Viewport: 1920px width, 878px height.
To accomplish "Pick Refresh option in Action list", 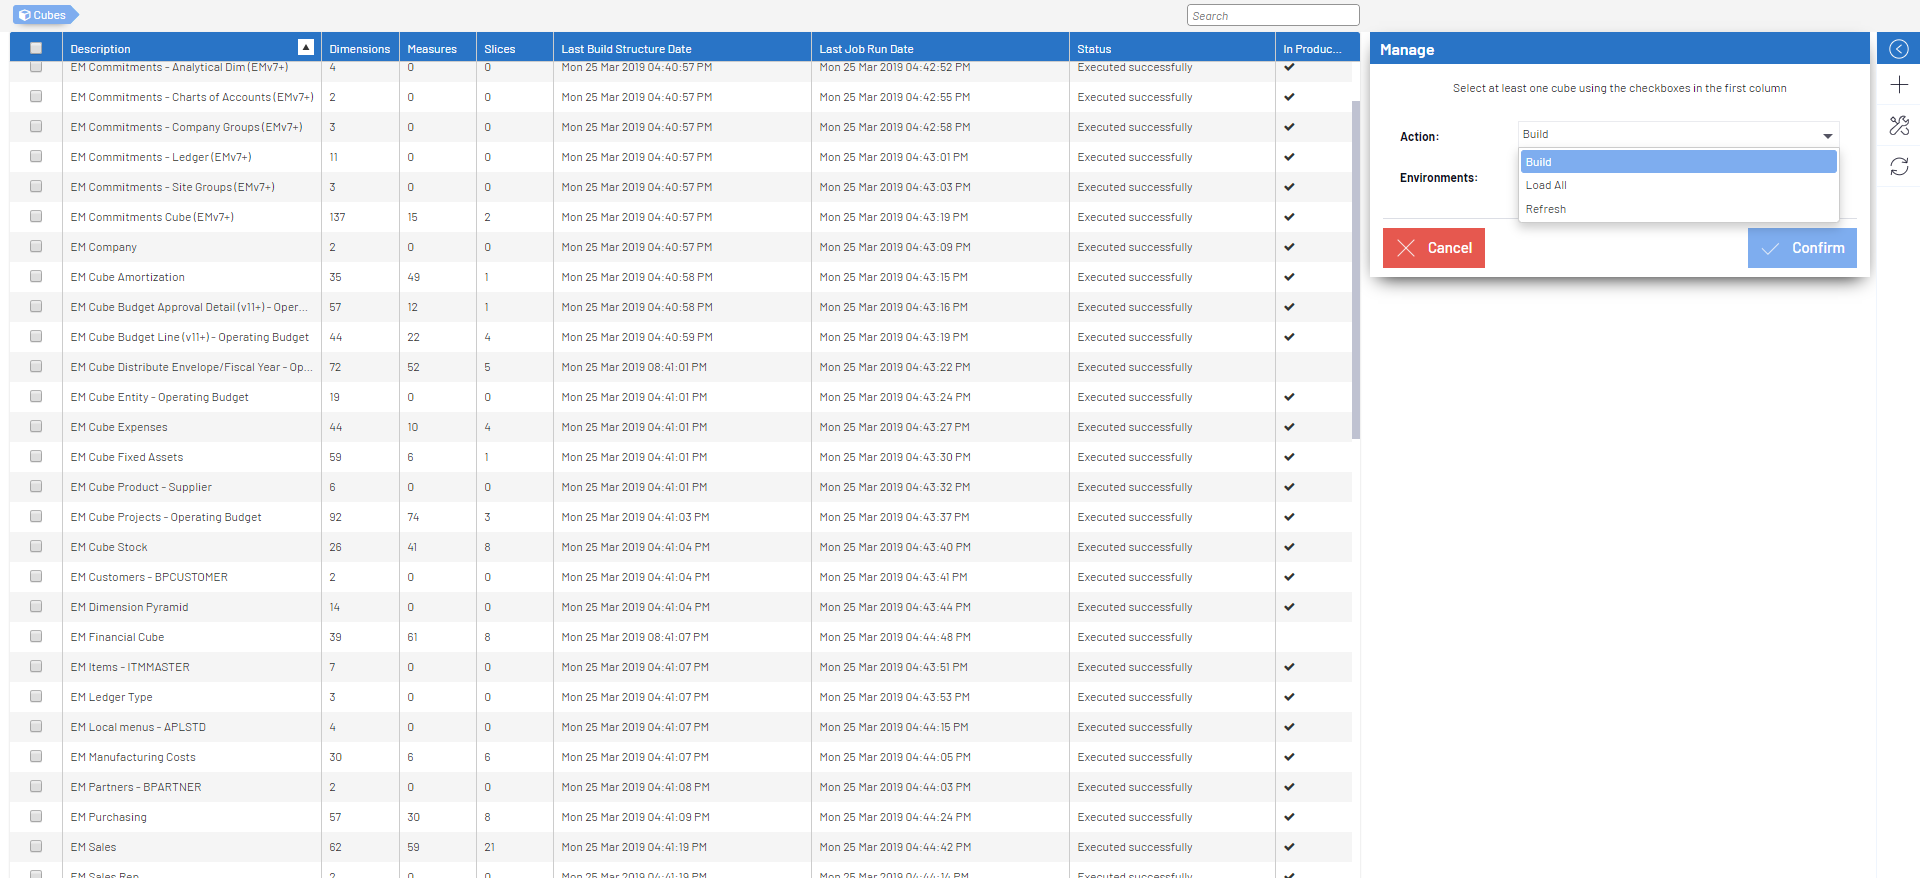I will coord(1546,210).
